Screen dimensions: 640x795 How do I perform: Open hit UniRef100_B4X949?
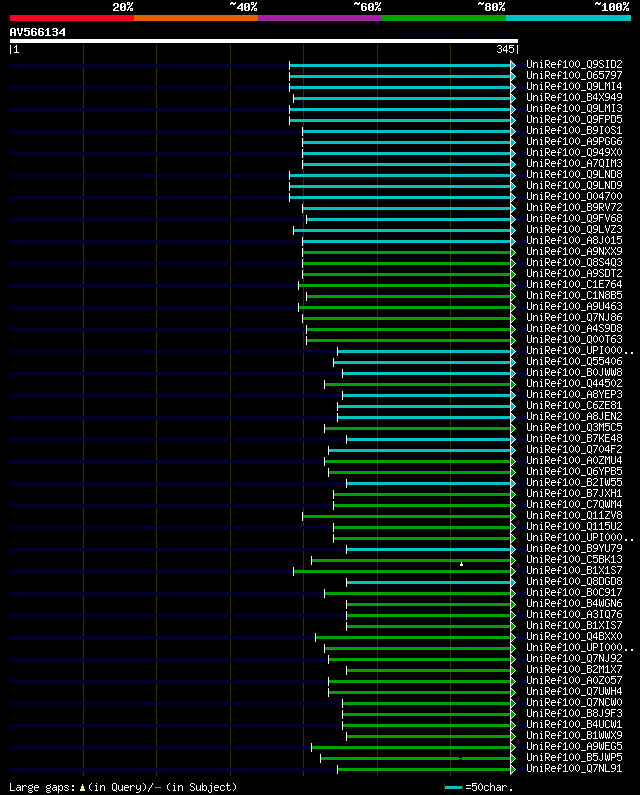pos(574,97)
